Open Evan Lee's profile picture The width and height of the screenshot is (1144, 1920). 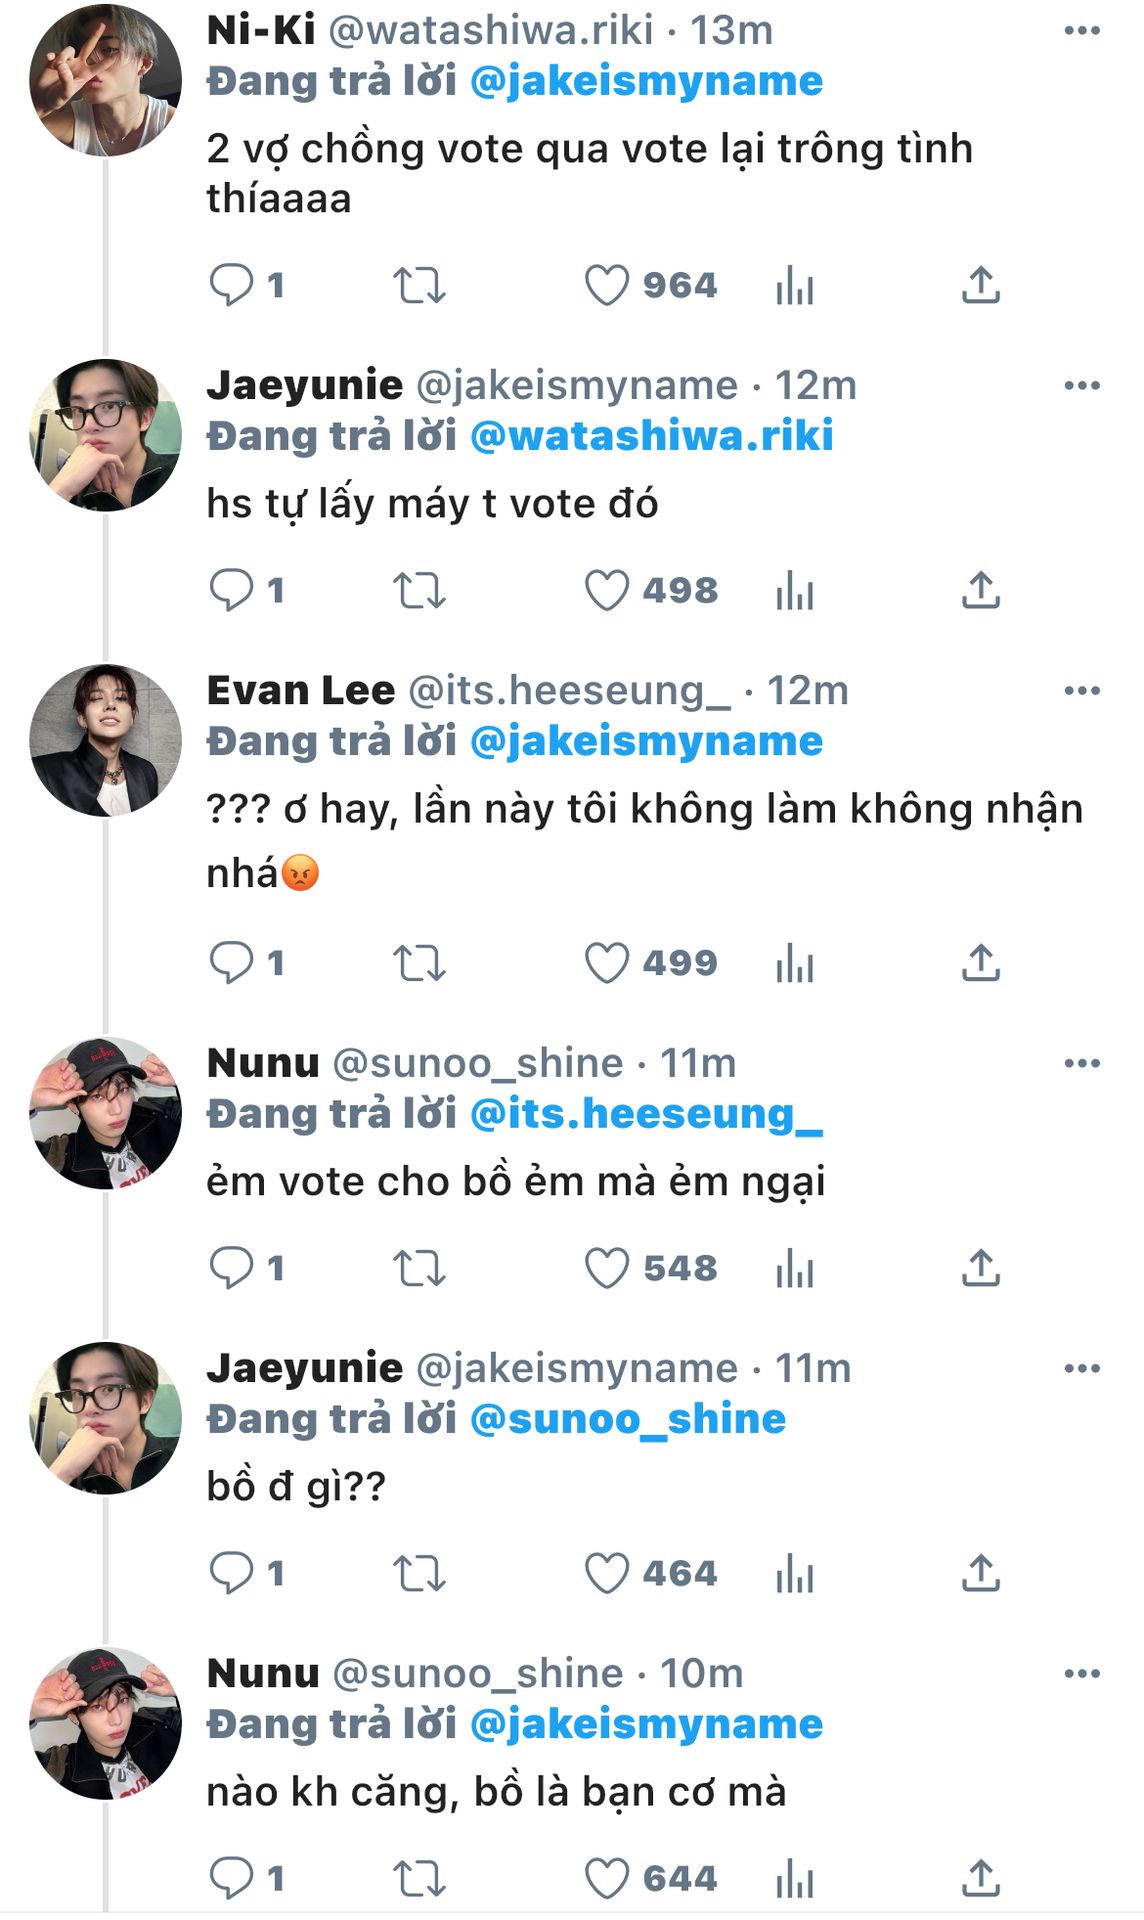pyautogui.click(x=105, y=741)
